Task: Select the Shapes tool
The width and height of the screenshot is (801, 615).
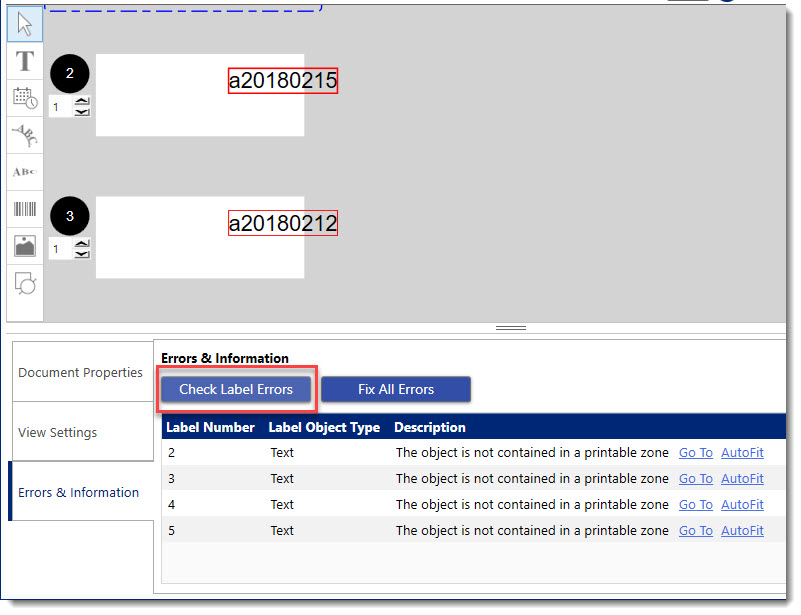Action: coord(25,283)
